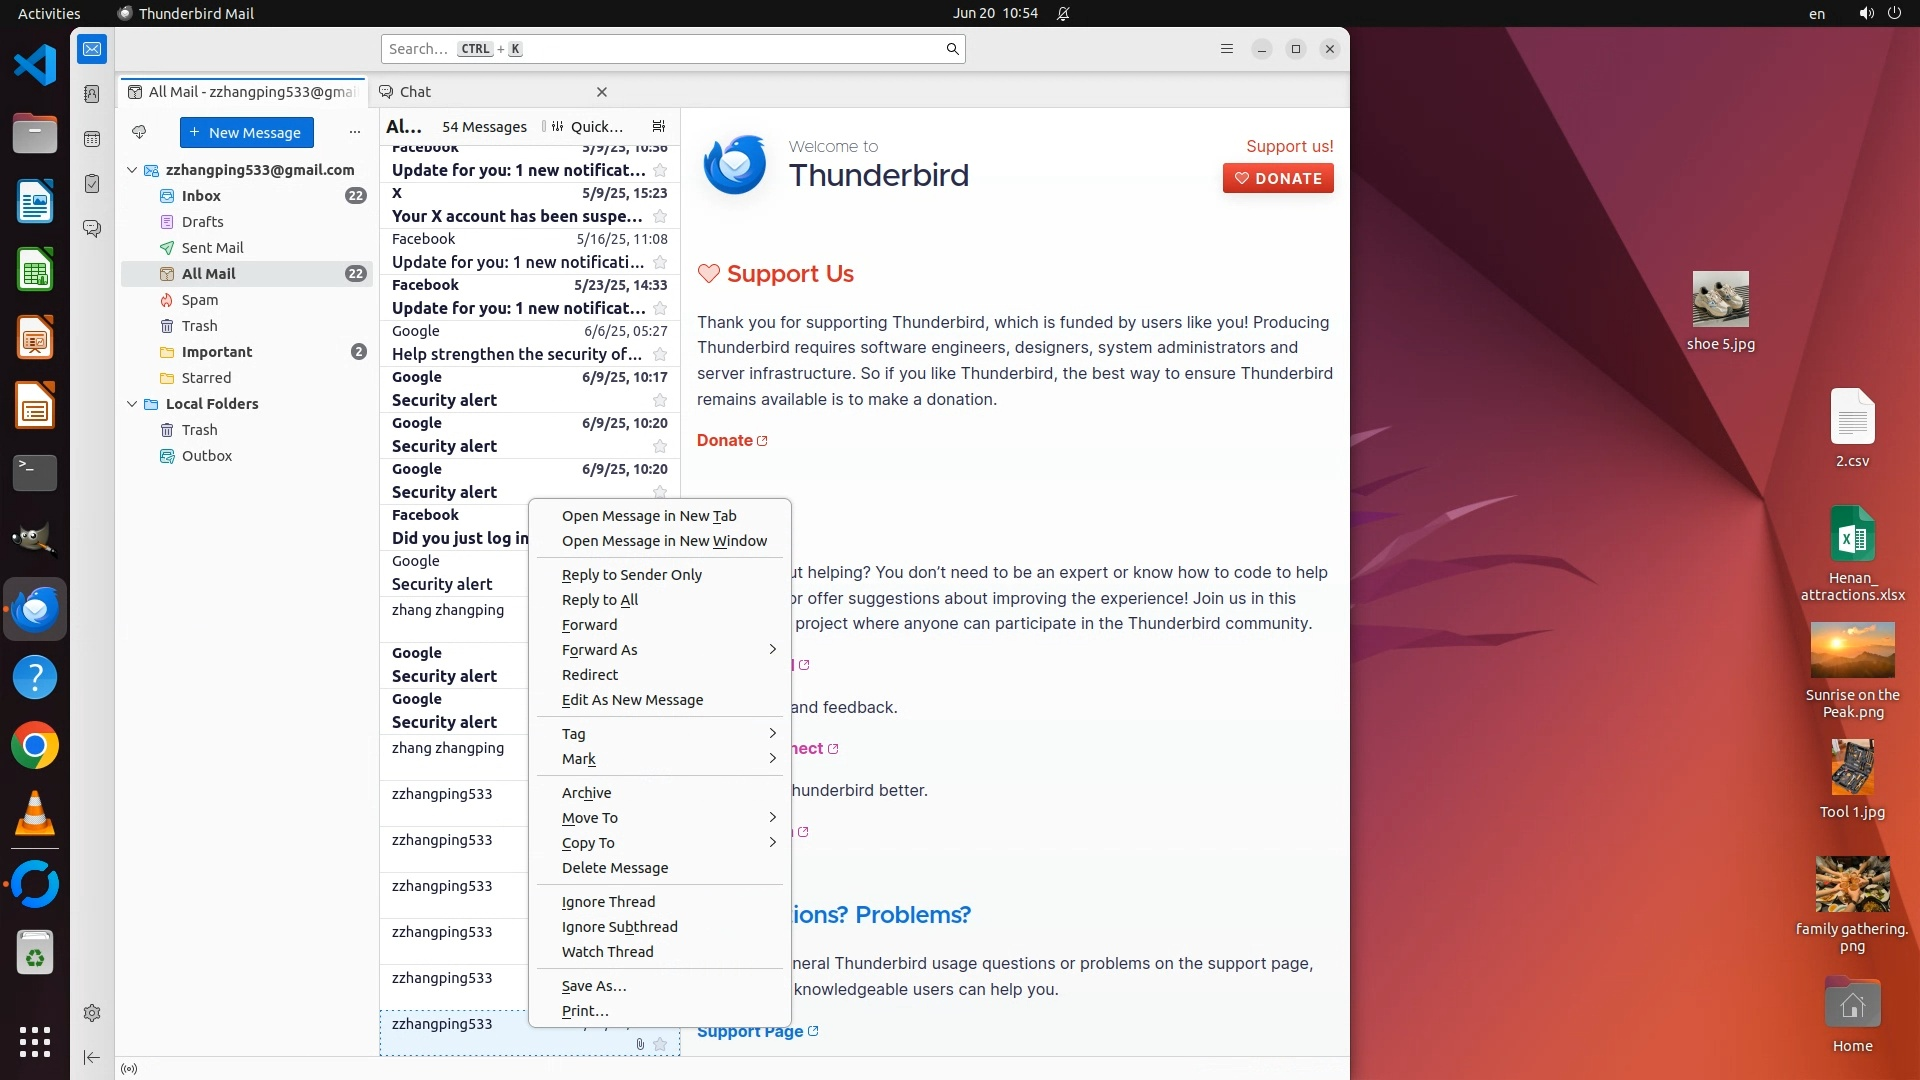Star the X account suspended message

660,216
